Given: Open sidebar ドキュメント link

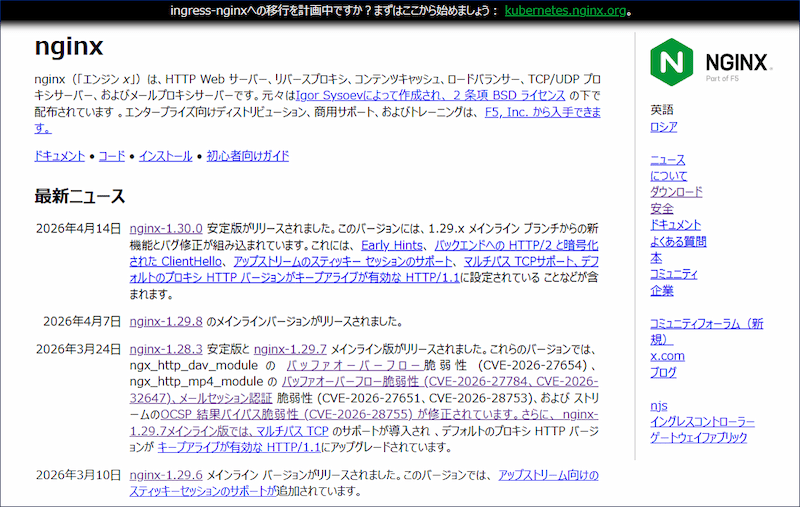Looking at the screenshot, I should click(676, 225).
